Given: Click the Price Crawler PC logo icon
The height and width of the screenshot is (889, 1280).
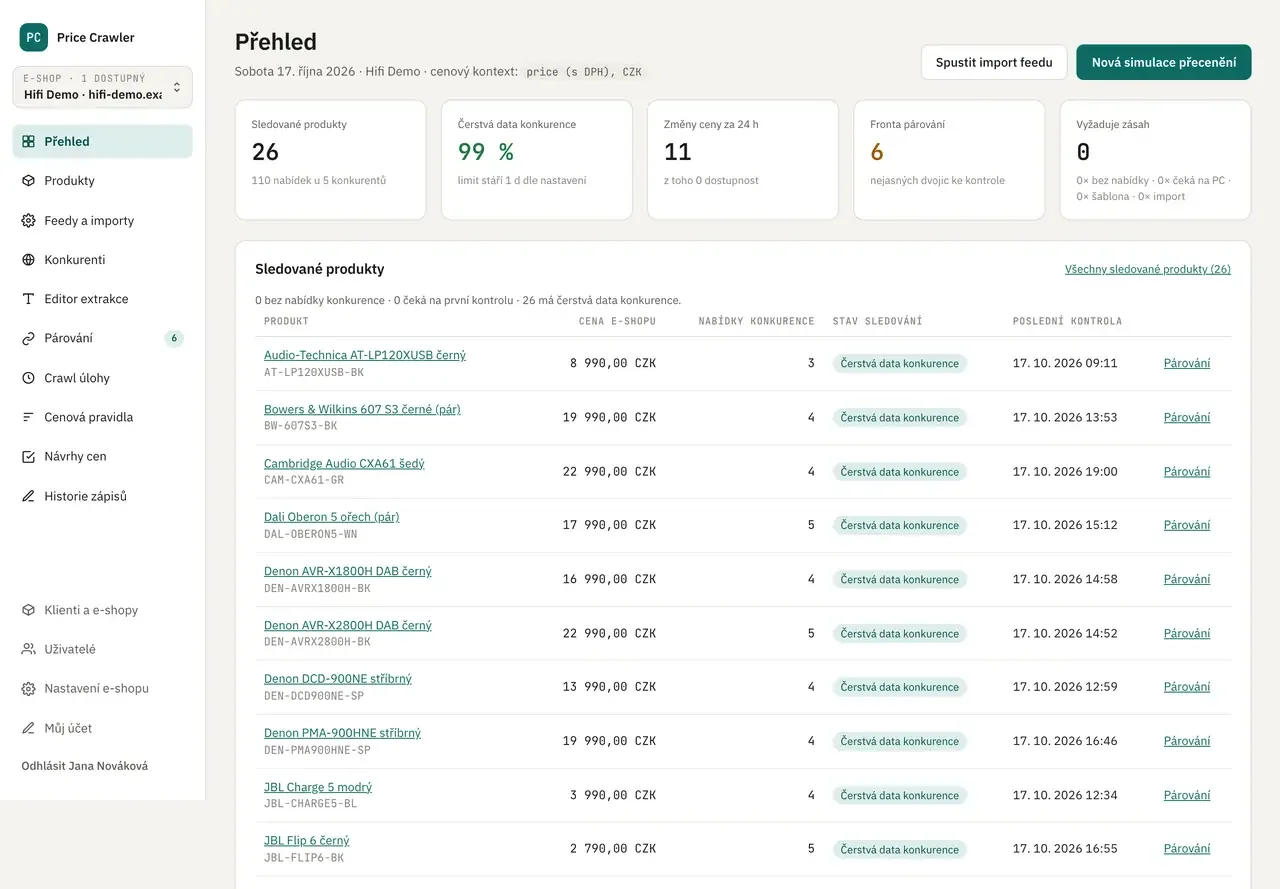Looking at the screenshot, I should (34, 37).
